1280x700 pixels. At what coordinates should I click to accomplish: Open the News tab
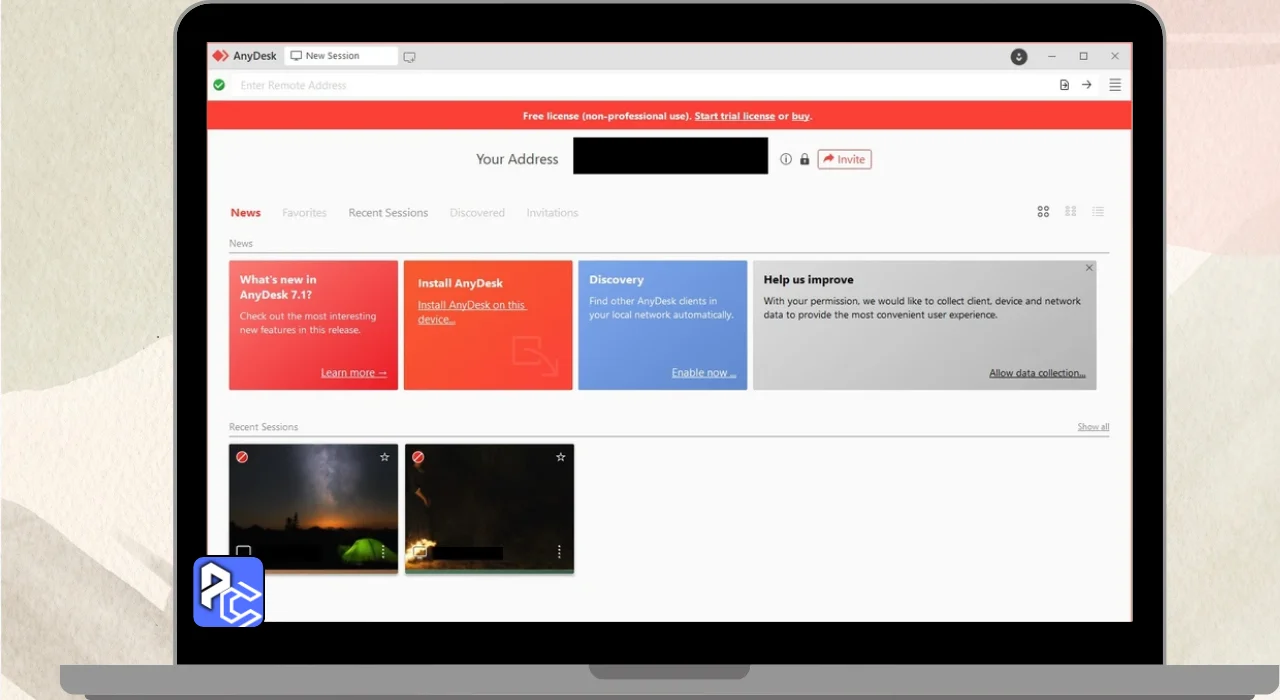pyautogui.click(x=245, y=213)
